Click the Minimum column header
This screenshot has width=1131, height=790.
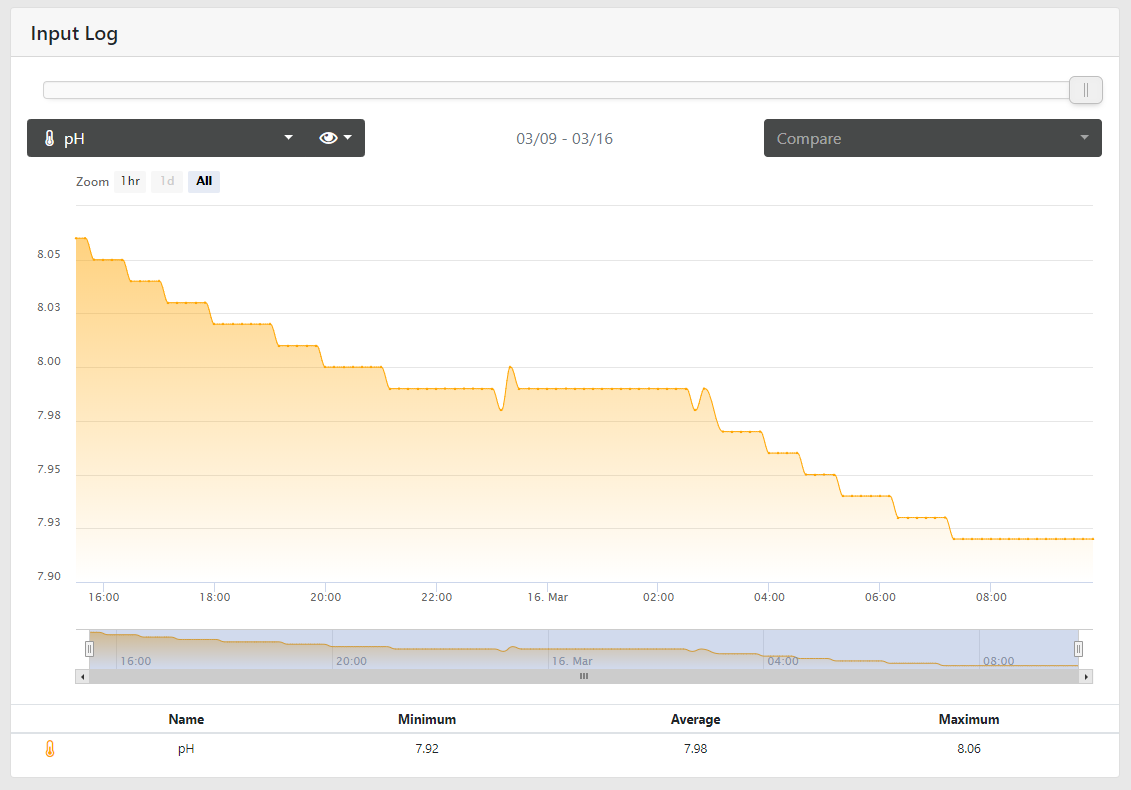coord(427,719)
